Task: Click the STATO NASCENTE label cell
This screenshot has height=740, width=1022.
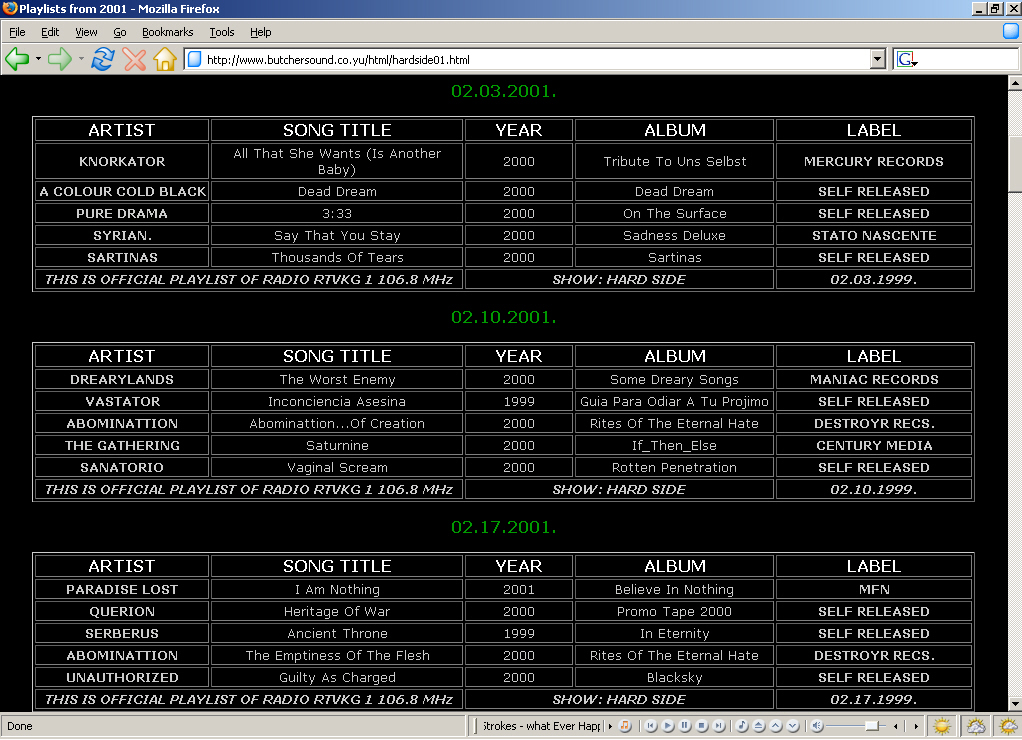Action: tap(873, 235)
